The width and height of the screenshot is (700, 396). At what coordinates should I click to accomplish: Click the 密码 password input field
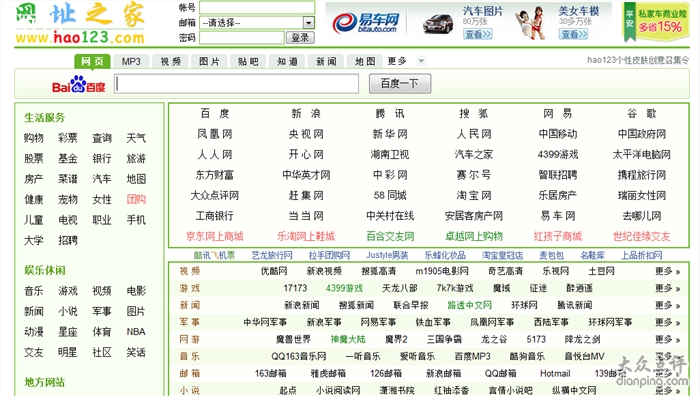pyautogui.click(x=242, y=38)
